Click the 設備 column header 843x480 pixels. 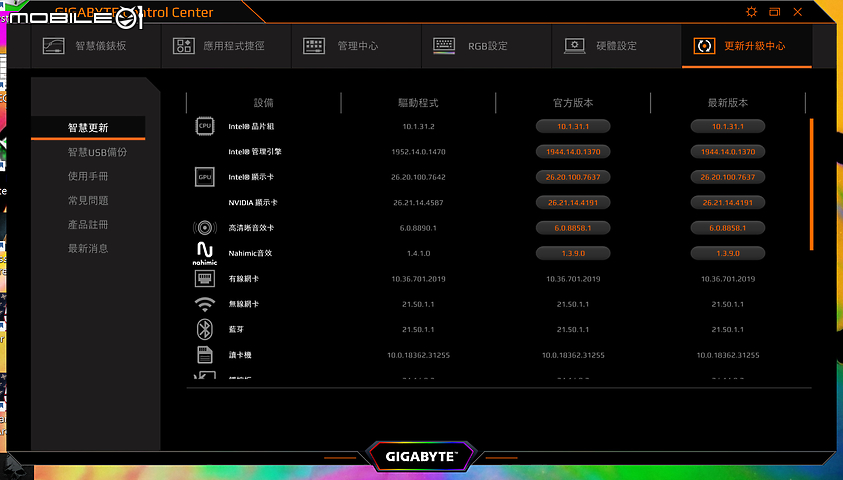[263, 103]
